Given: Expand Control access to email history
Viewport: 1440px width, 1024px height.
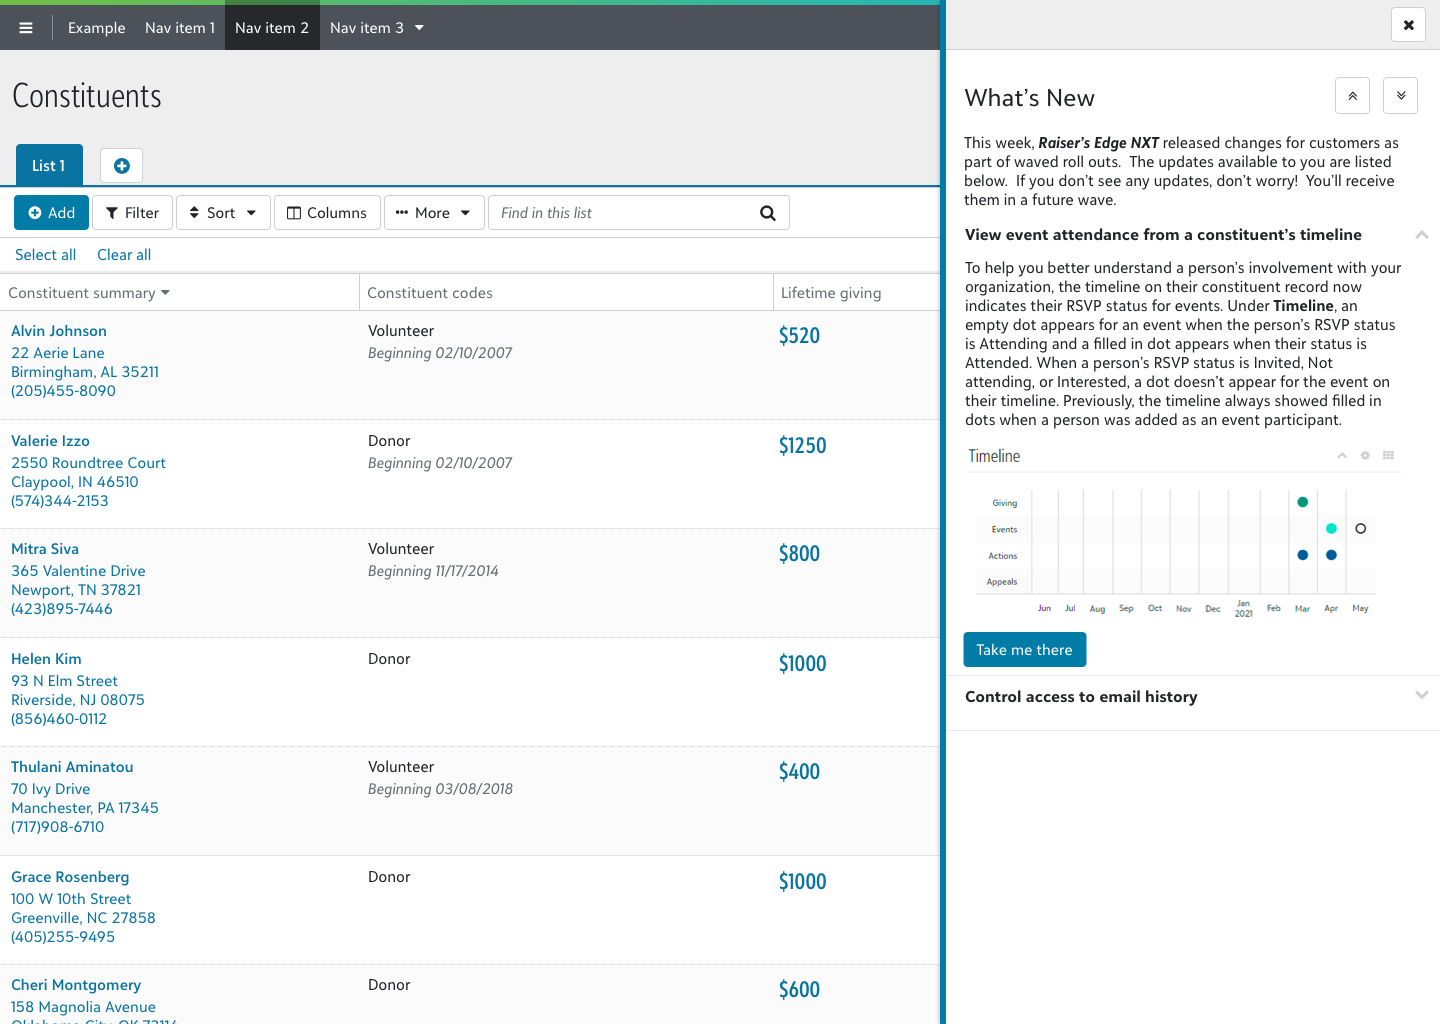Looking at the screenshot, I should 1421,696.
